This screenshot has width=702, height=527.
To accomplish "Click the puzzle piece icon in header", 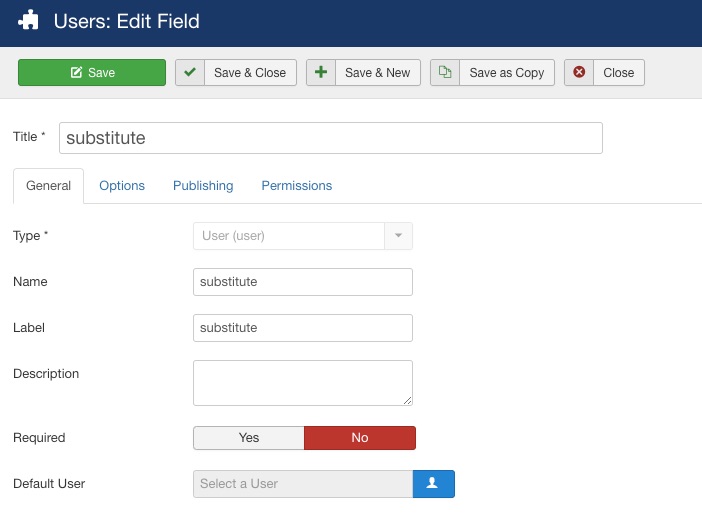I will pos(29,21).
